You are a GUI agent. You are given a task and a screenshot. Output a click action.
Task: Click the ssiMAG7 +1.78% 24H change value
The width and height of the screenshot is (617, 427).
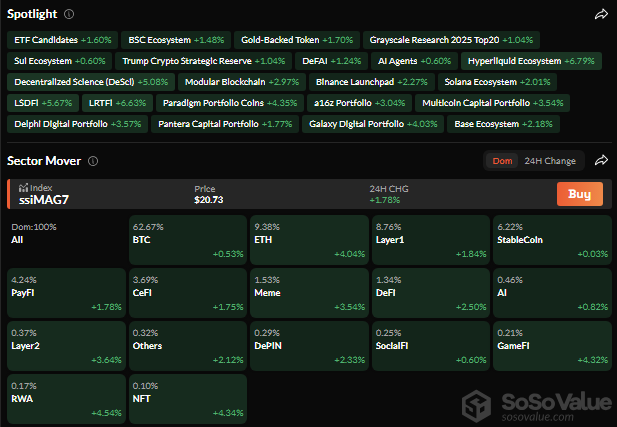click(x=384, y=200)
